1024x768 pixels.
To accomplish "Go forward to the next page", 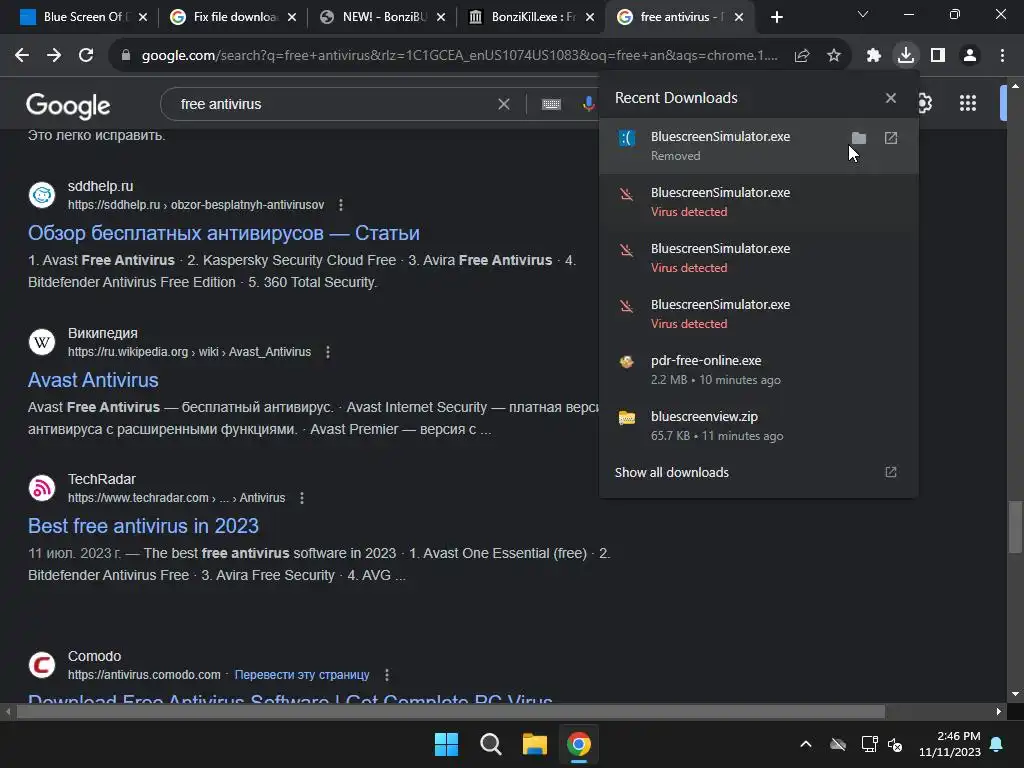I will point(54,56).
